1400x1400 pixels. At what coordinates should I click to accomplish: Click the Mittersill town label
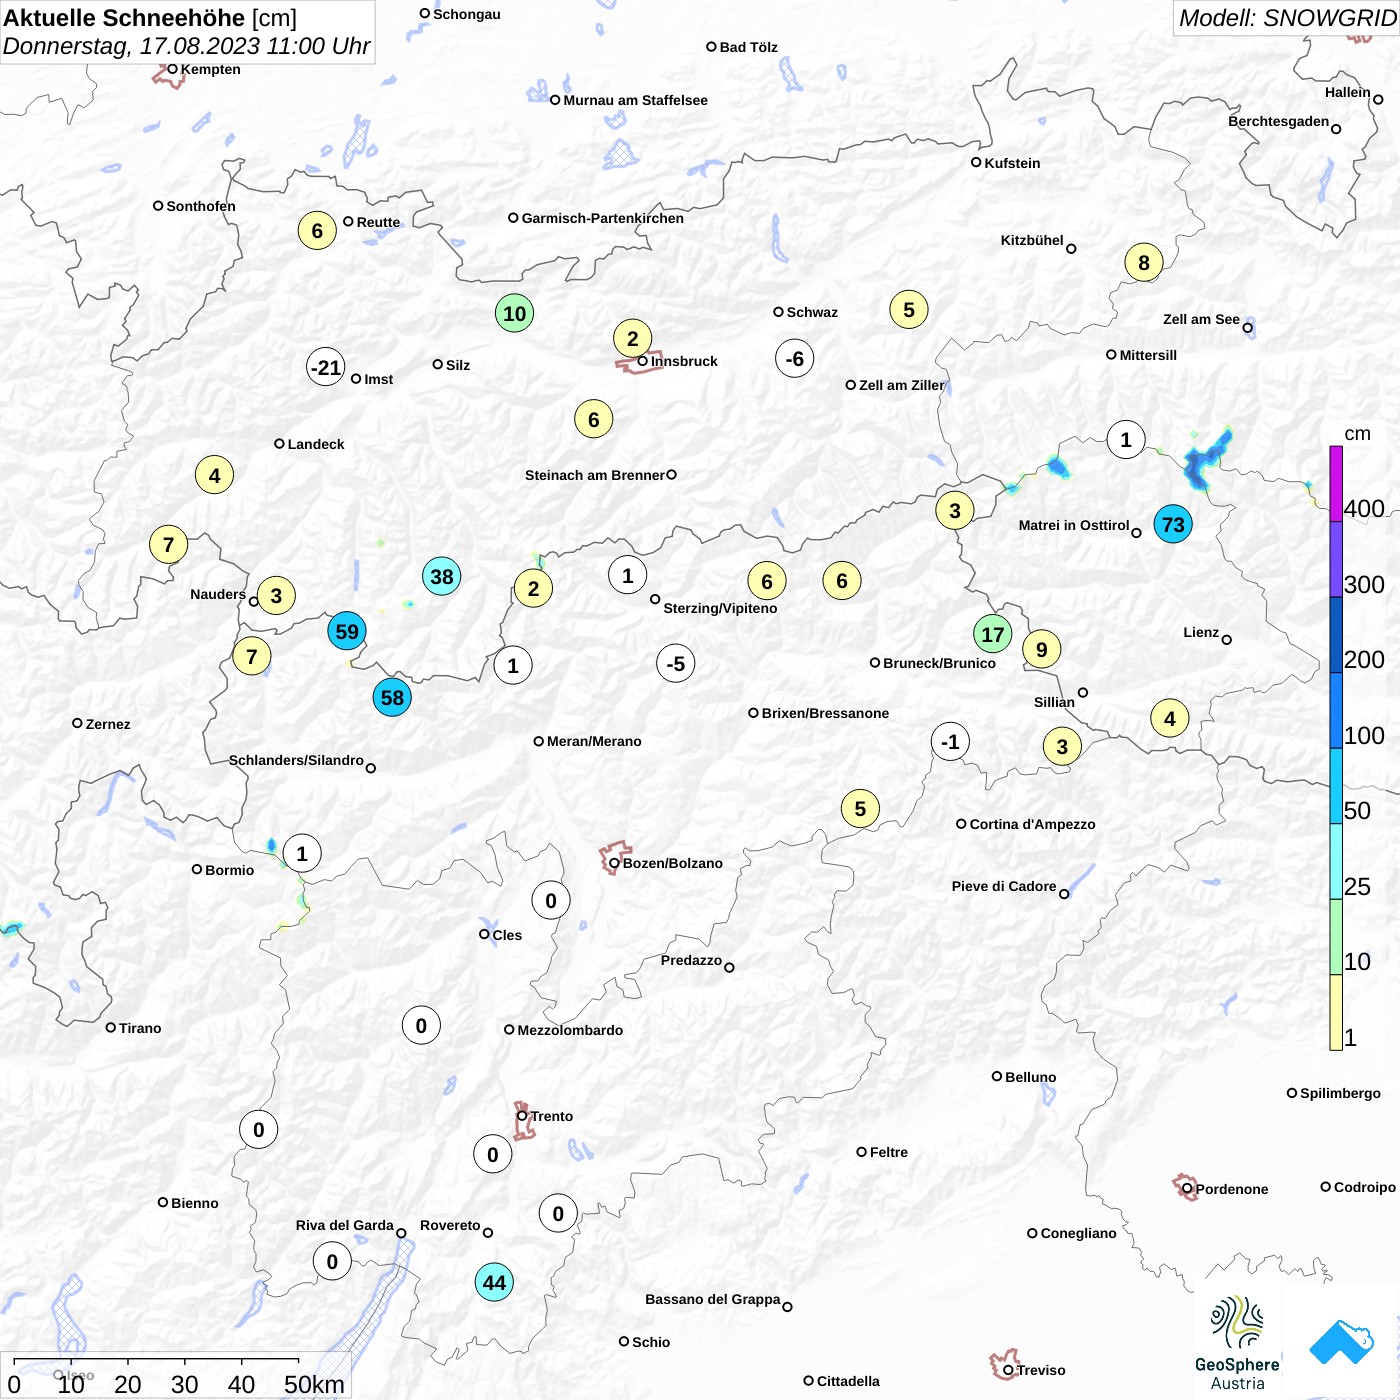pyautogui.click(x=1148, y=355)
